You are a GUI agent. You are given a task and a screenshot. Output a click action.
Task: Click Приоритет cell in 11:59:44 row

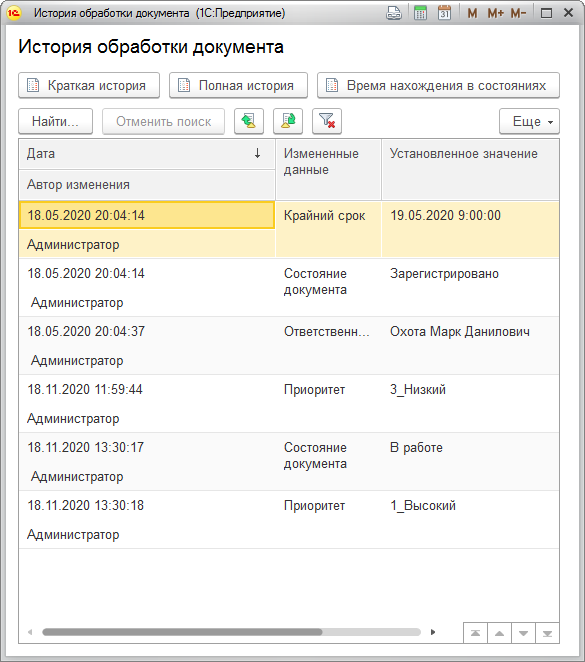click(328, 403)
